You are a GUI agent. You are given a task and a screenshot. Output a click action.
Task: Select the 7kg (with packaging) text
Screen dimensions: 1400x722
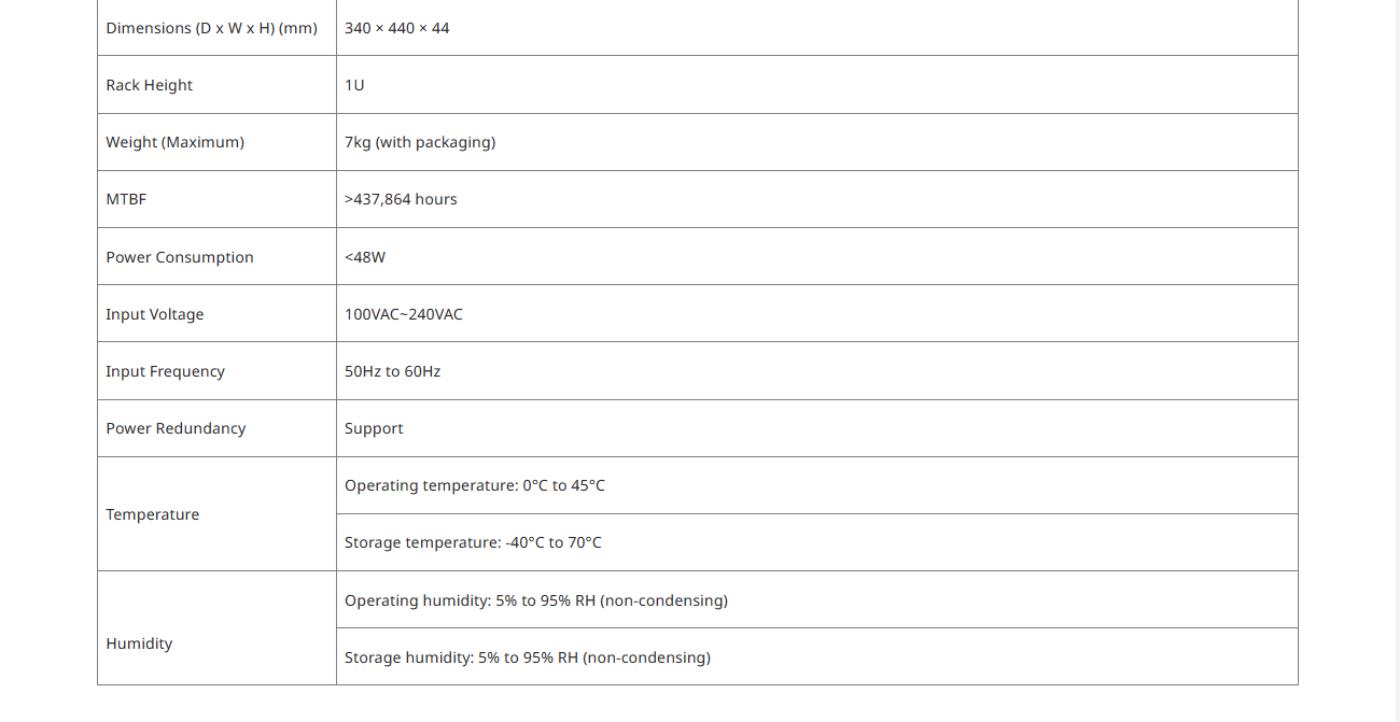click(x=420, y=142)
